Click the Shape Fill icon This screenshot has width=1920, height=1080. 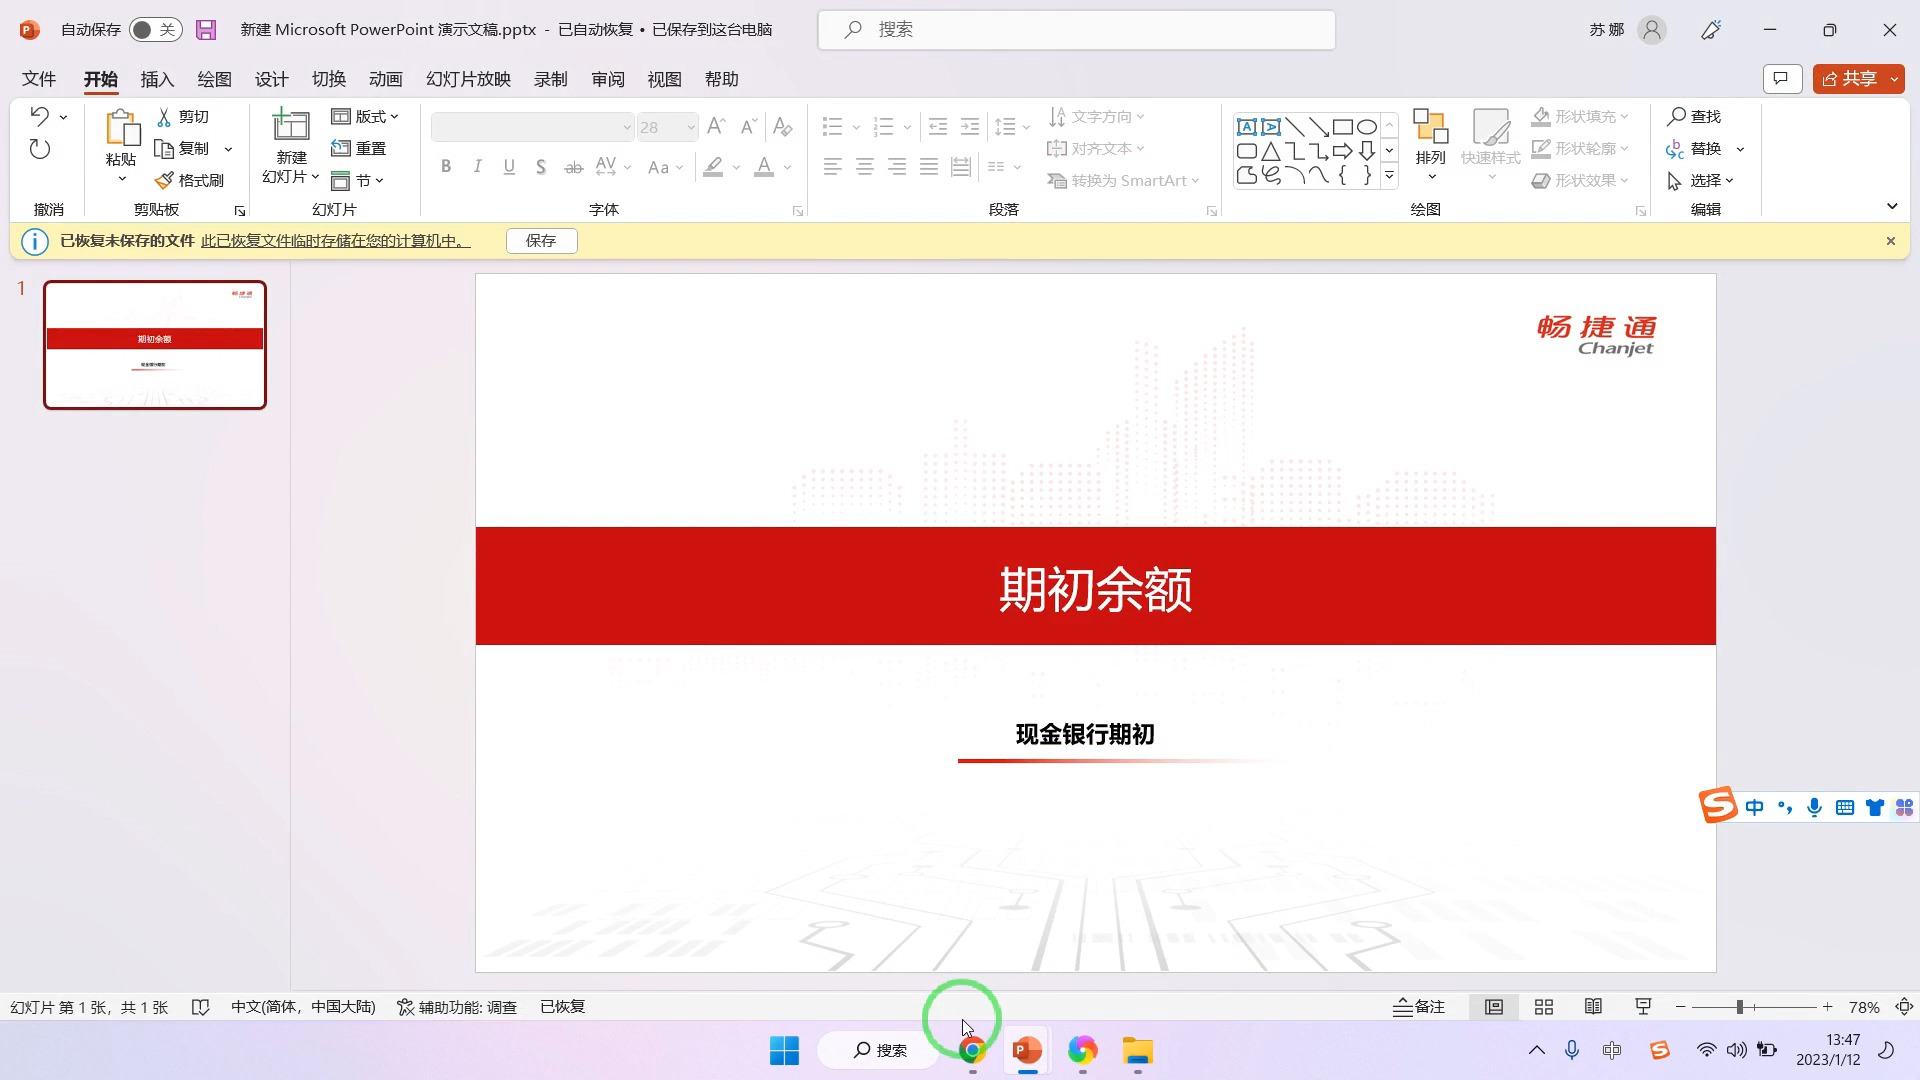(1540, 116)
